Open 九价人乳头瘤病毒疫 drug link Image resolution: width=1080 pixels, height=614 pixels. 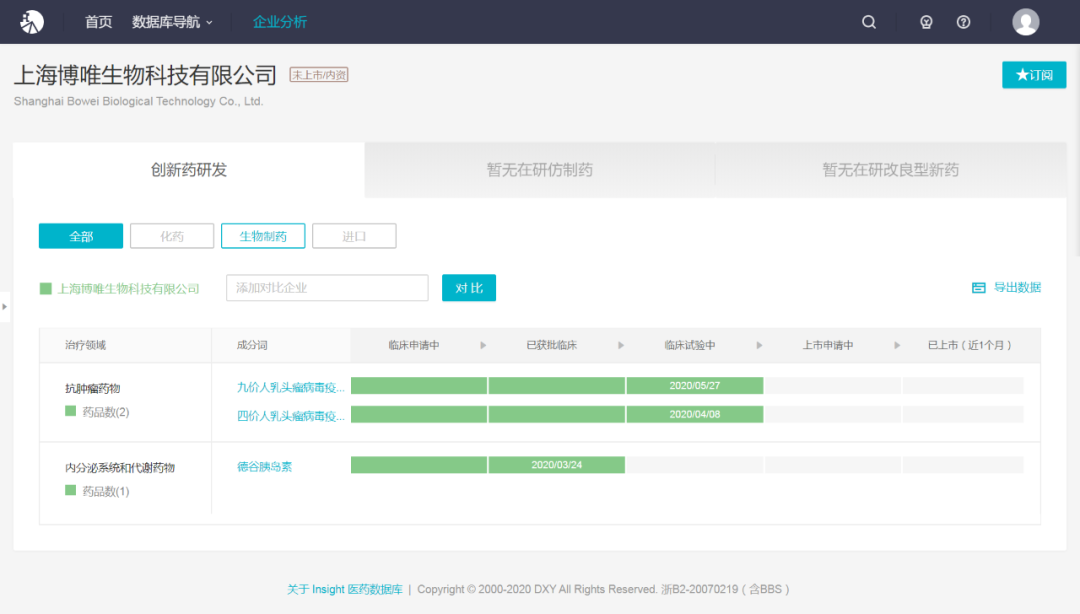pyautogui.click(x=291, y=387)
